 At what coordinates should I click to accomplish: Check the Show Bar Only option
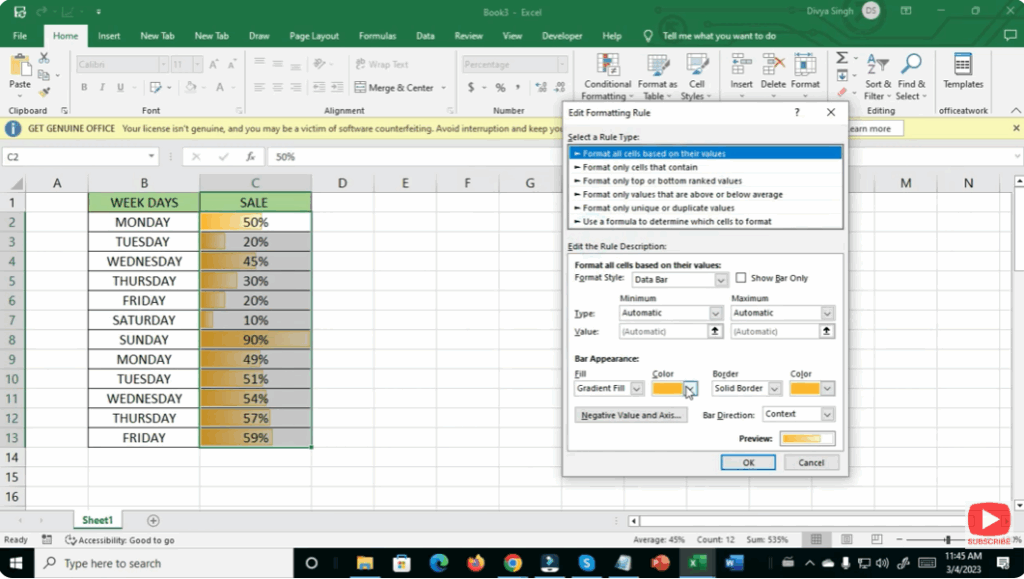(742, 278)
